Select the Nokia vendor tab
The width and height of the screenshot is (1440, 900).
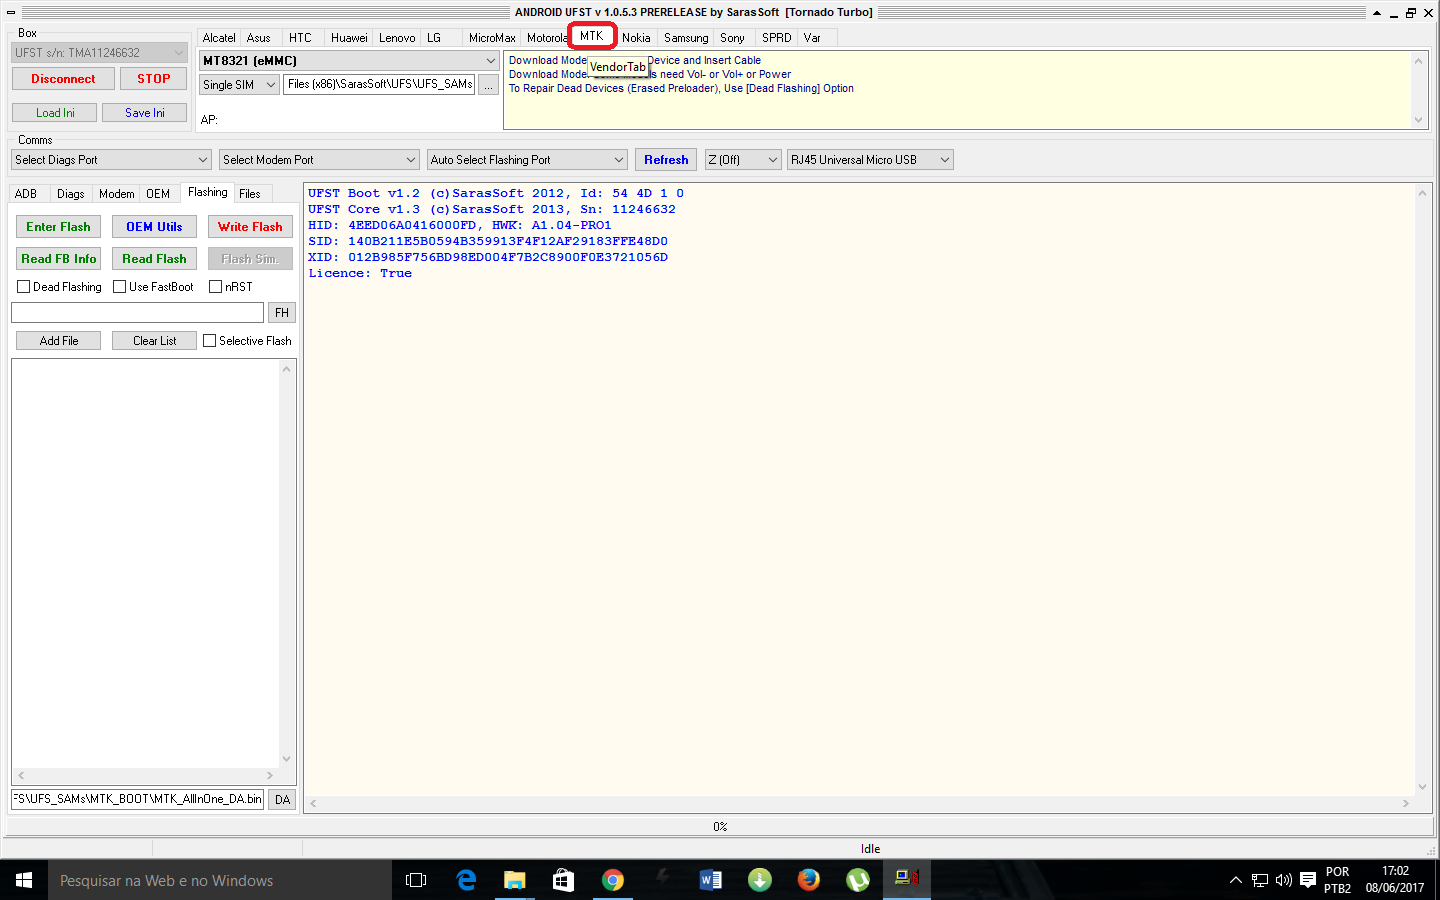[636, 38]
